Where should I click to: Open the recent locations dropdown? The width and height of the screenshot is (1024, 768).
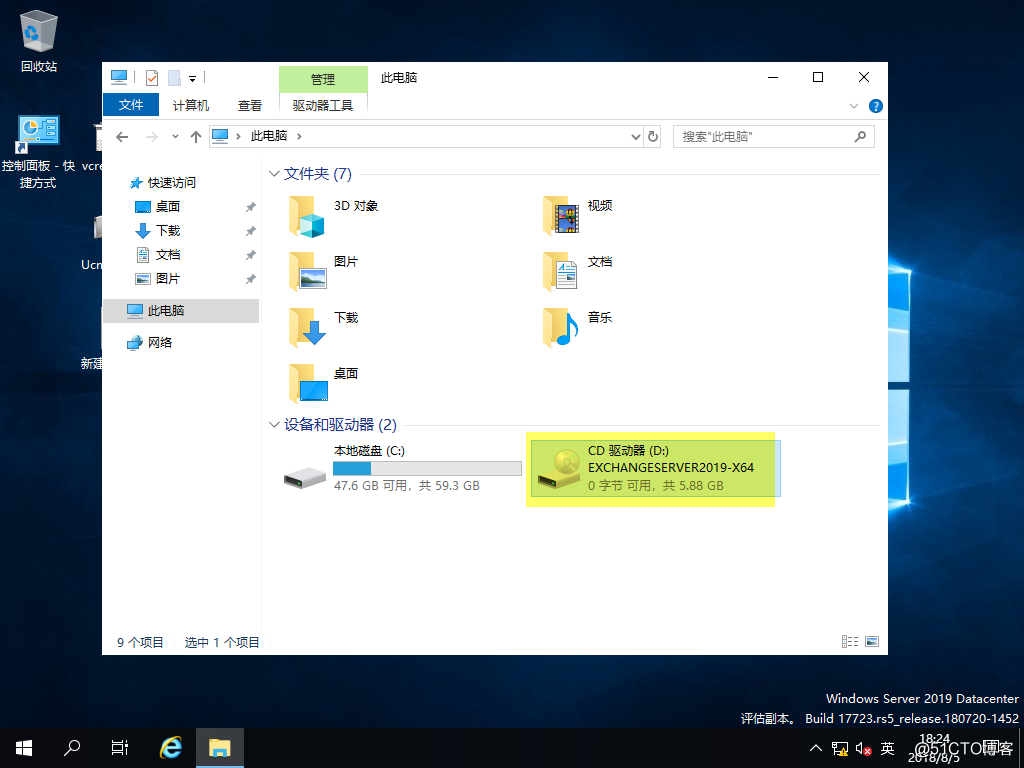click(175, 136)
